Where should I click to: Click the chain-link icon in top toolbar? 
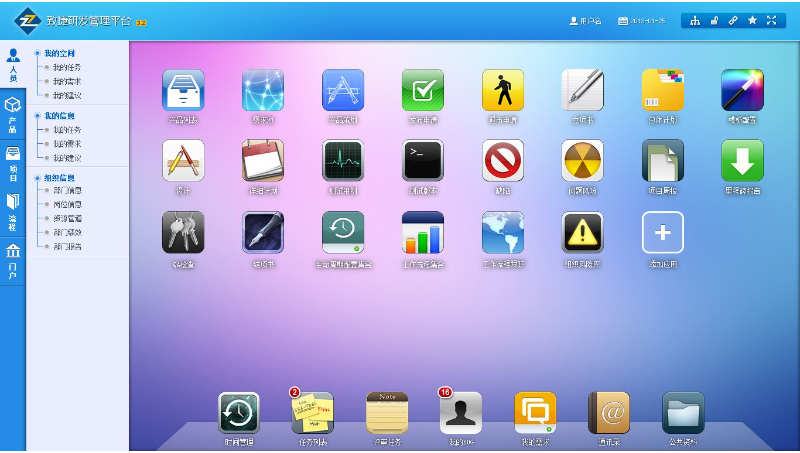733,20
